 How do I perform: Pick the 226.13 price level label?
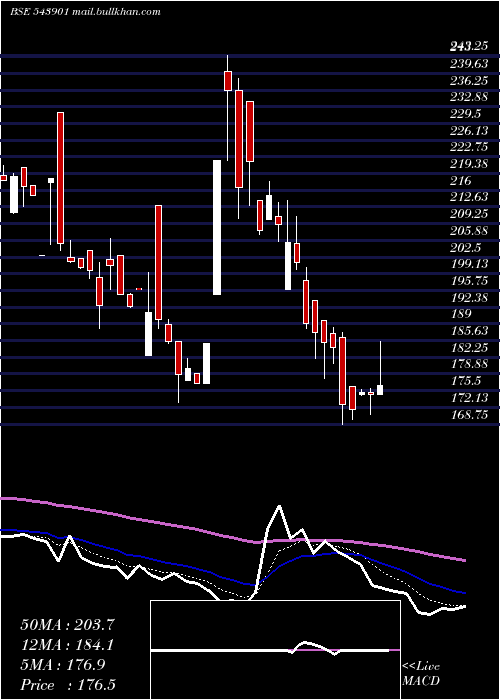tap(469, 130)
